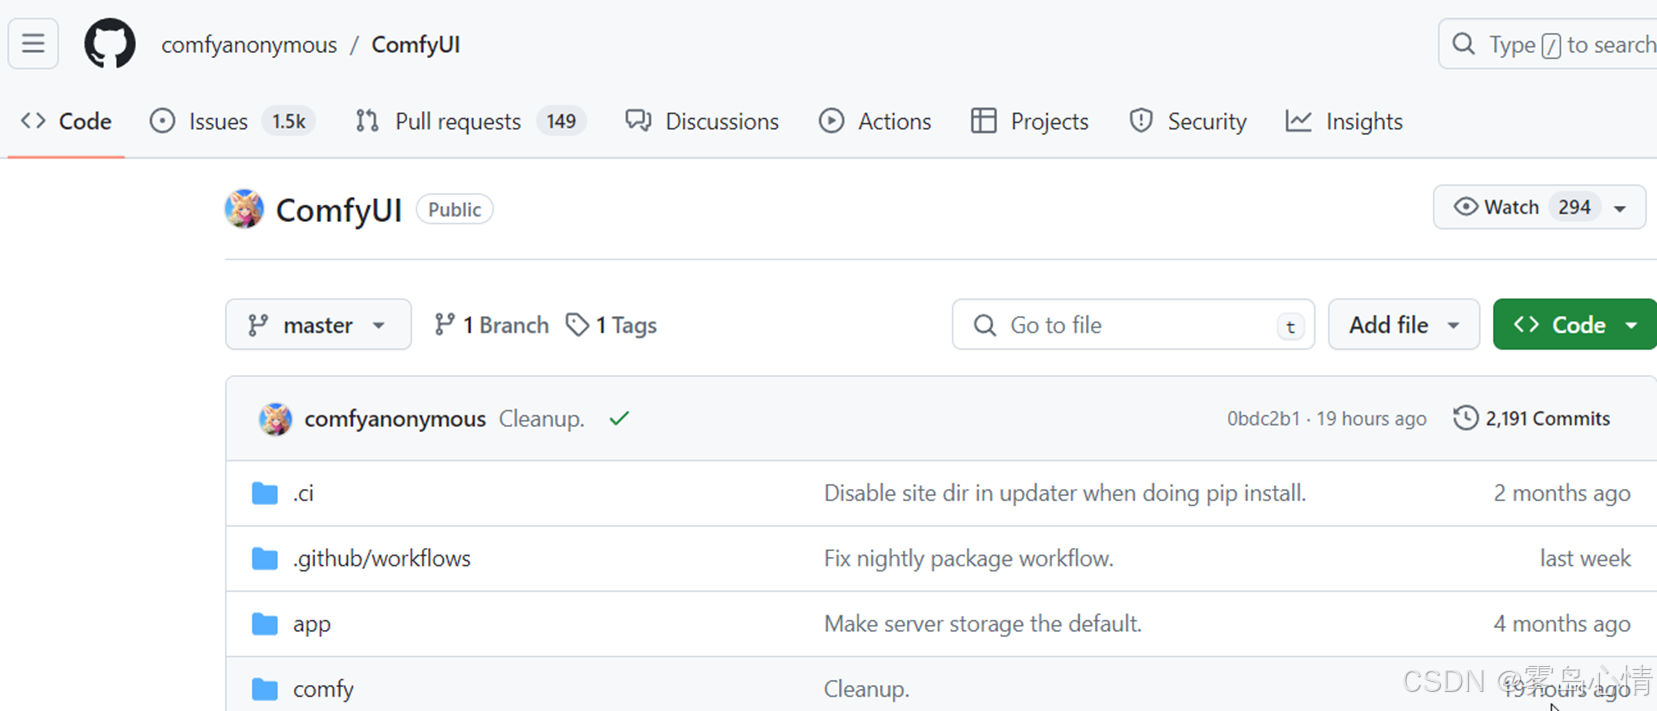Open the app folder

(x=311, y=625)
